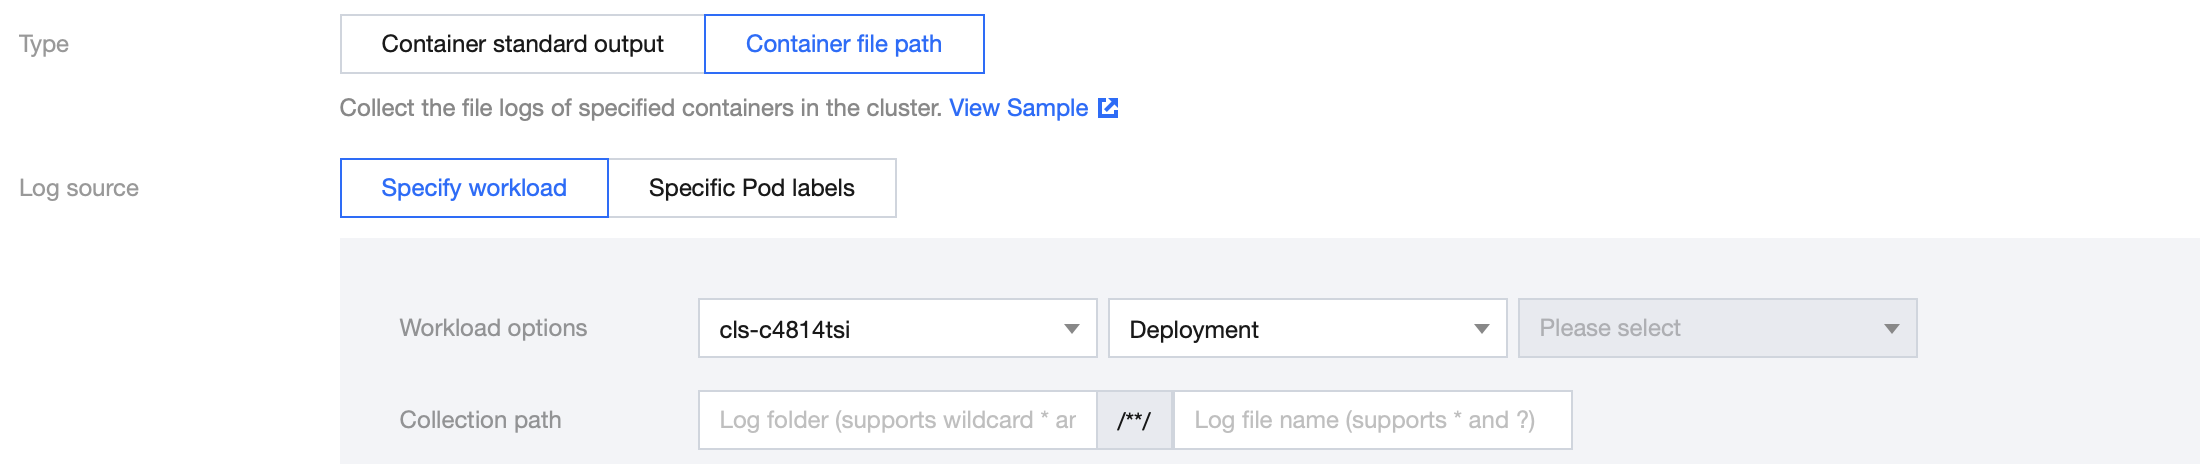Click the Type label

pyautogui.click(x=44, y=44)
